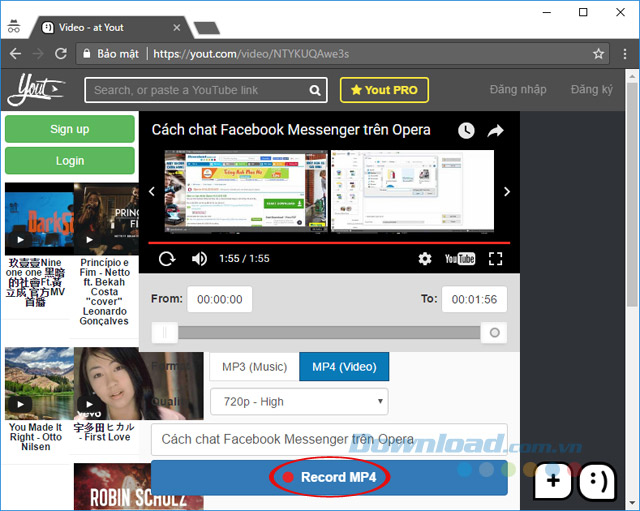The width and height of the screenshot is (640, 511).
Task: Click the title field Cách chat Facebook Messenger
Action: [329, 439]
